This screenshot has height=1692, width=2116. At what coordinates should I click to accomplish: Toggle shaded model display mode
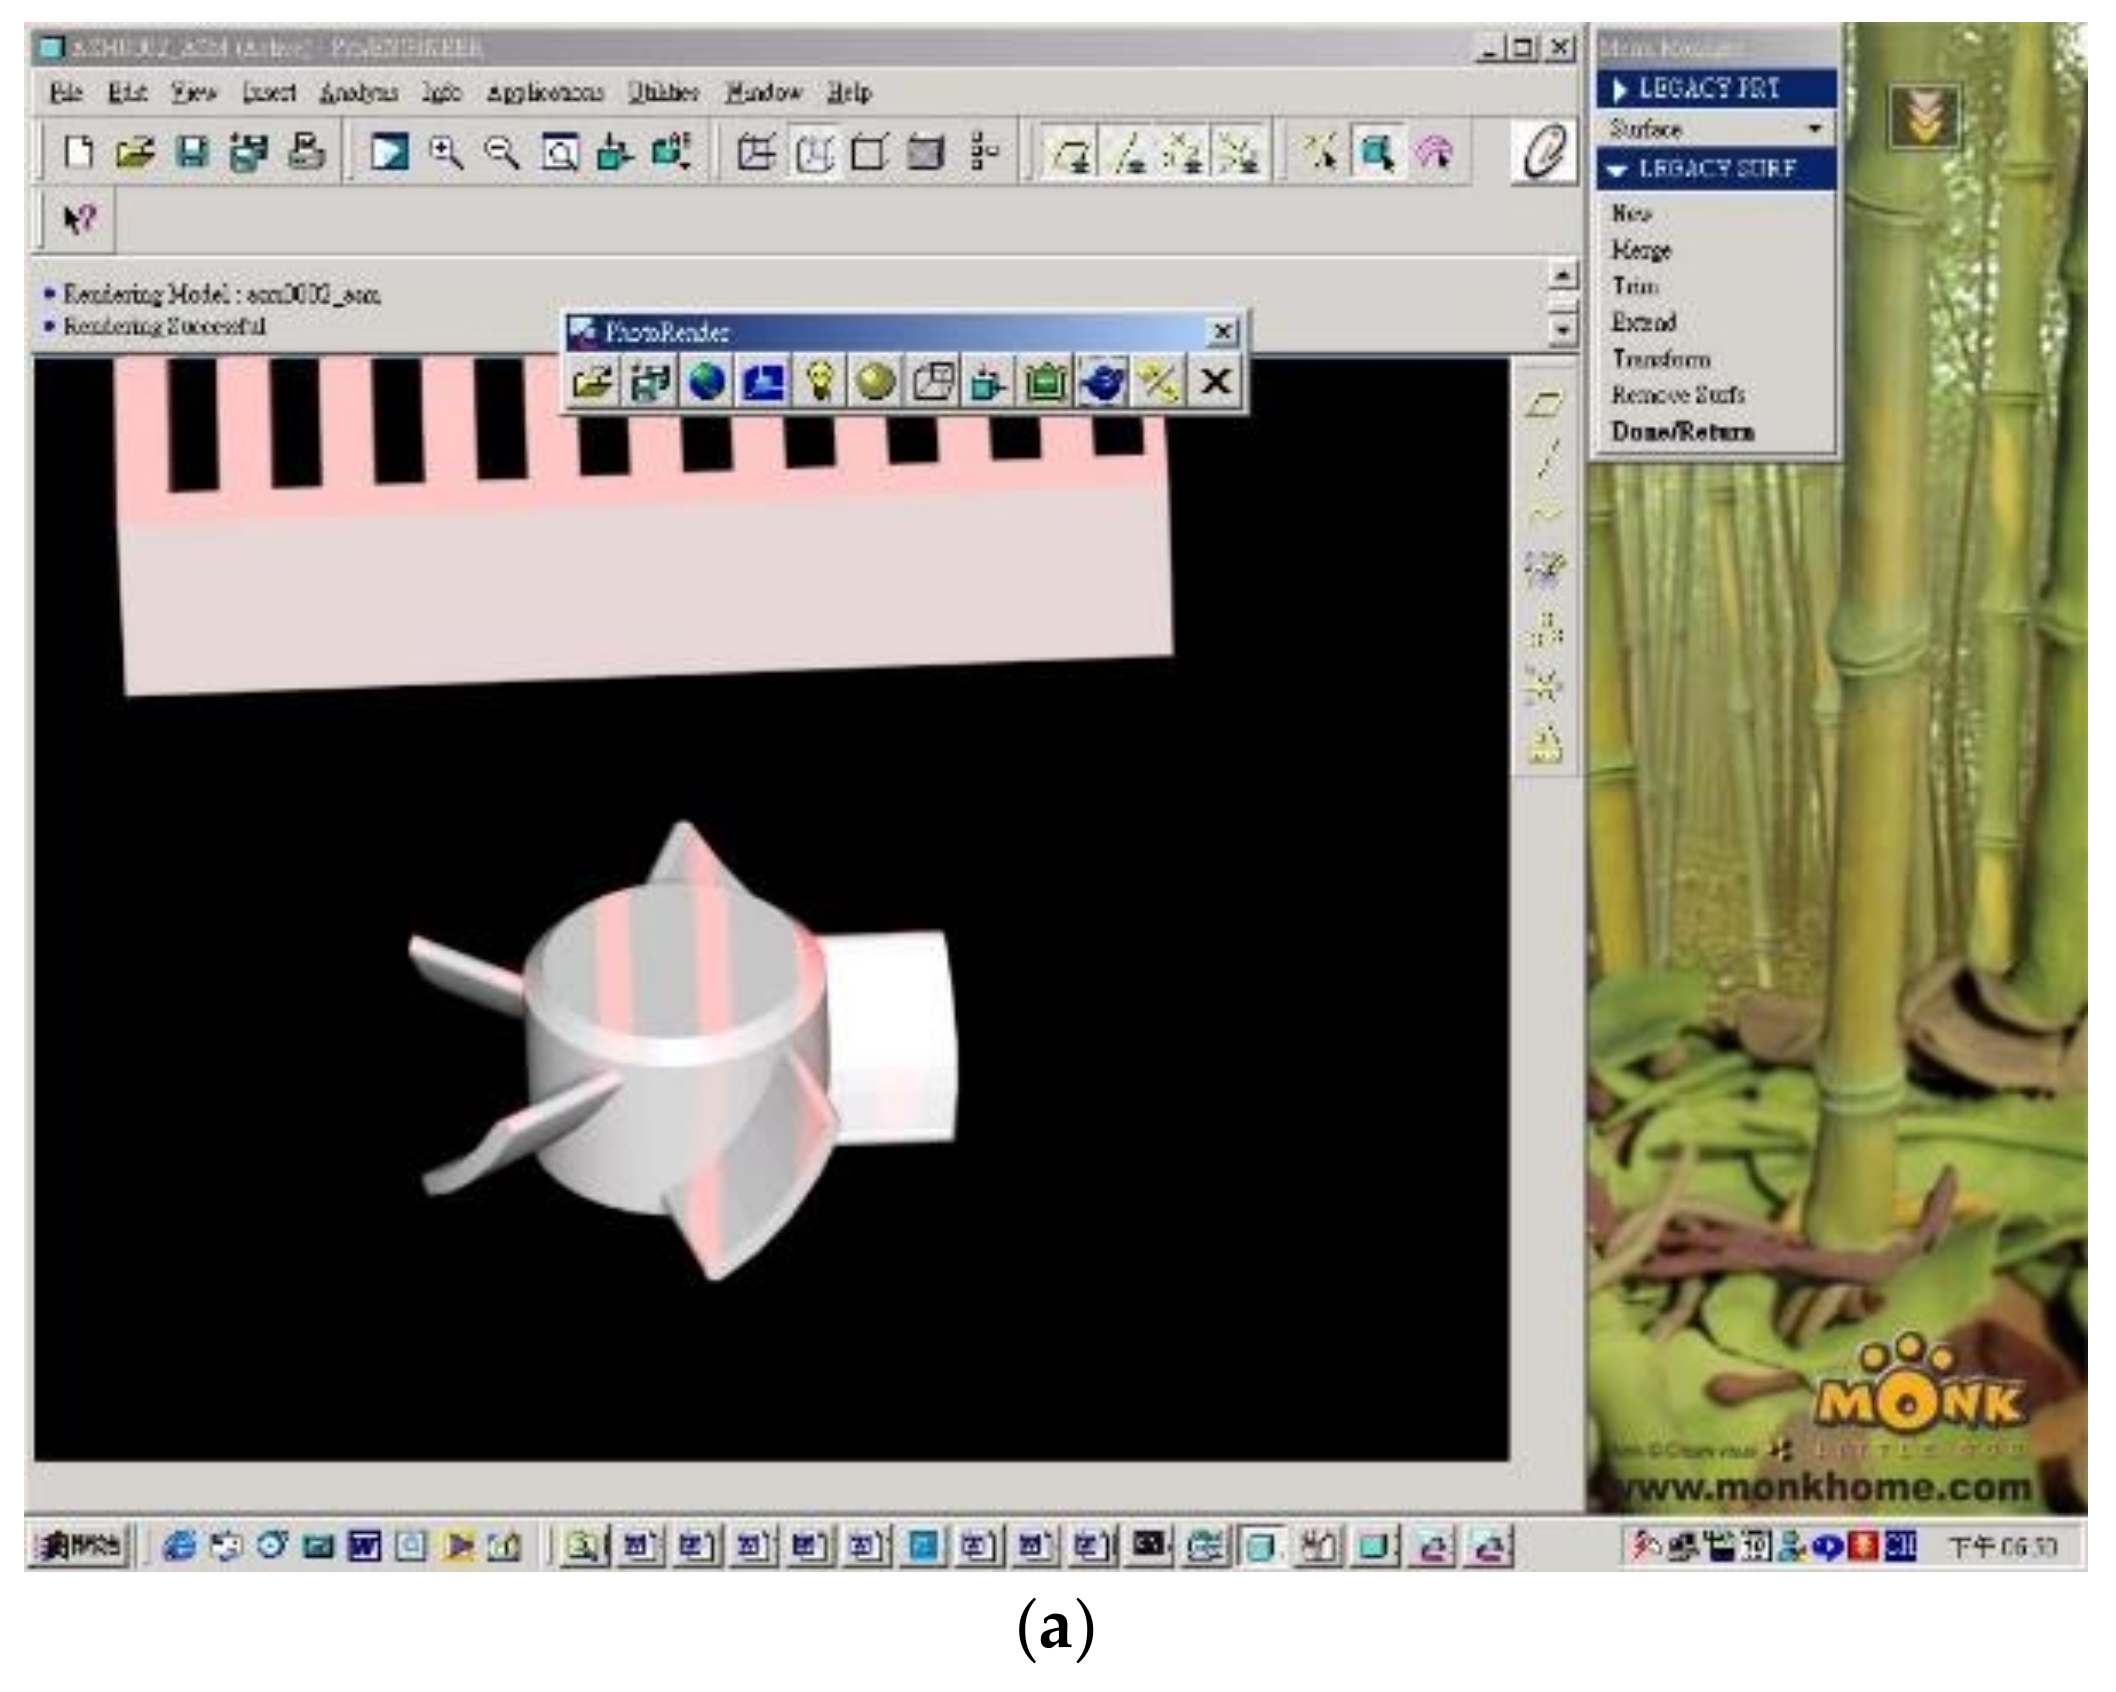tap(926, 153)
